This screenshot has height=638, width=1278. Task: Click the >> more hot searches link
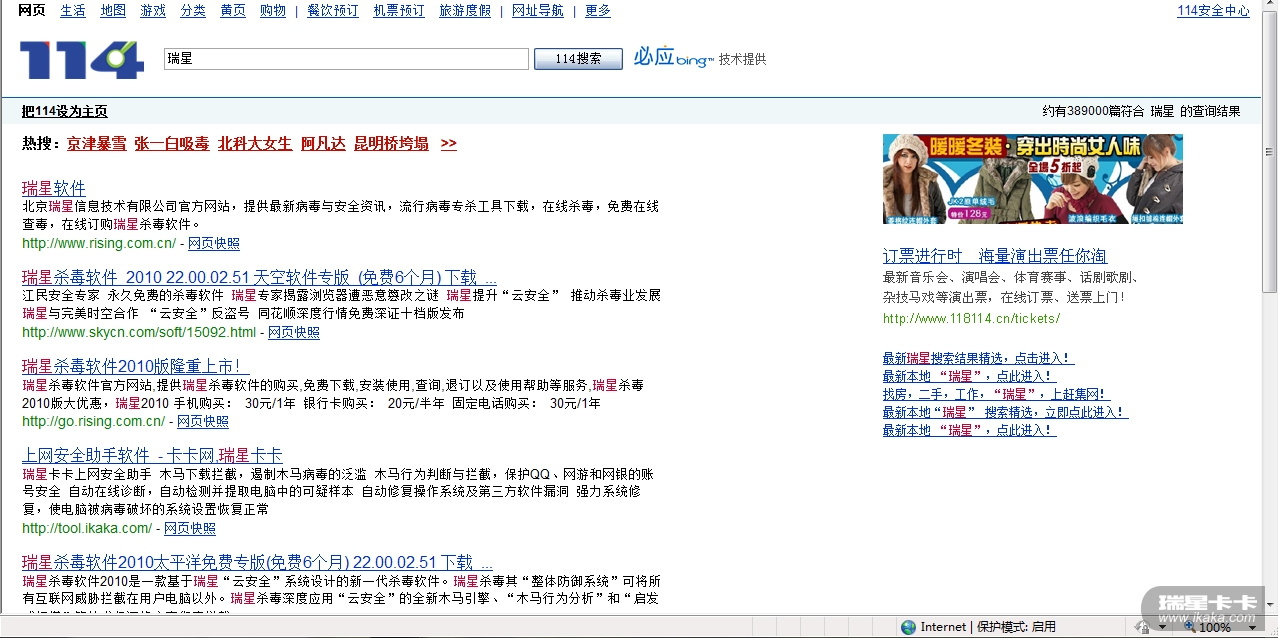(x=449, y=143)
